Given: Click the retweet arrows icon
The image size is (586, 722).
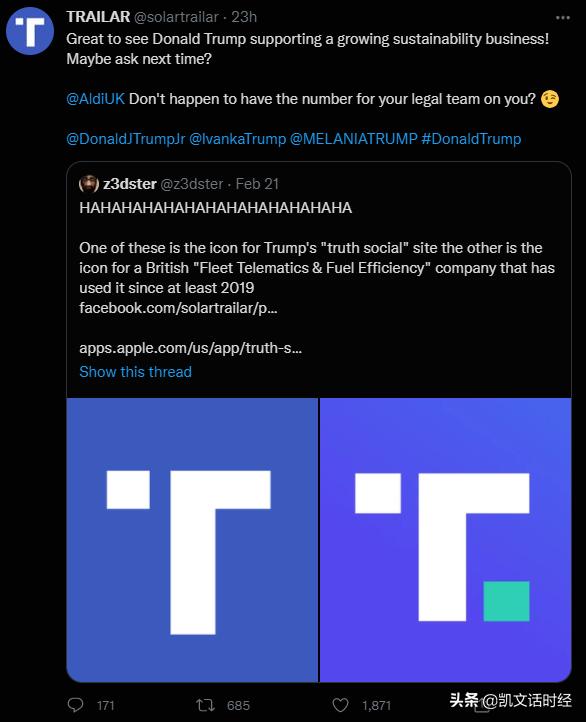Looking at the screenshot, I should (x=205, y=705).
